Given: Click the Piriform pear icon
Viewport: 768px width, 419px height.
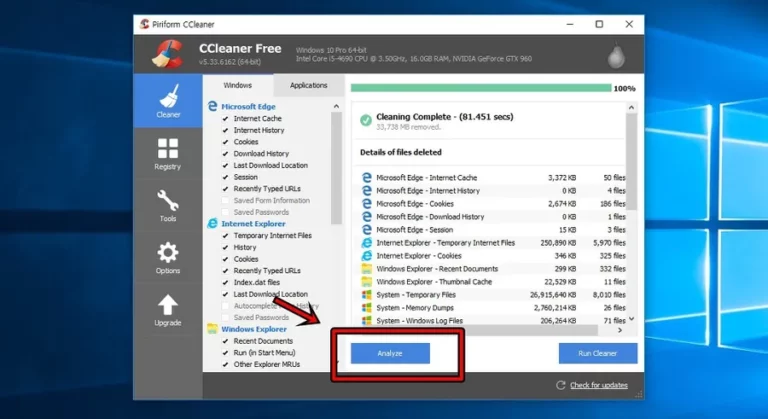Looking at the screenshot, I should pos(616,55).
